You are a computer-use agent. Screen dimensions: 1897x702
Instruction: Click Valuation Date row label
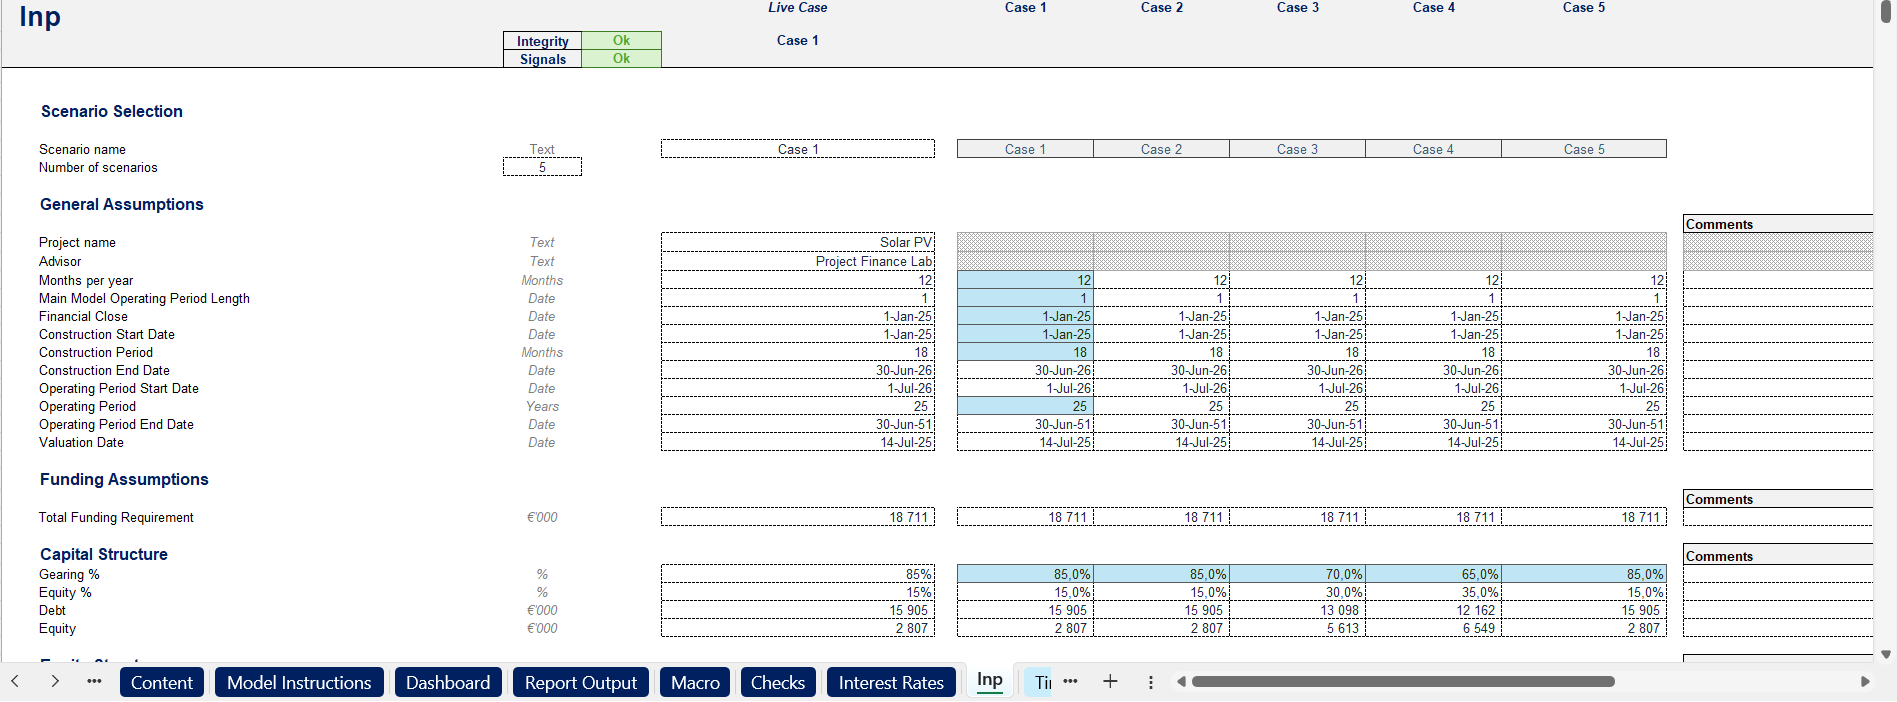82,442
